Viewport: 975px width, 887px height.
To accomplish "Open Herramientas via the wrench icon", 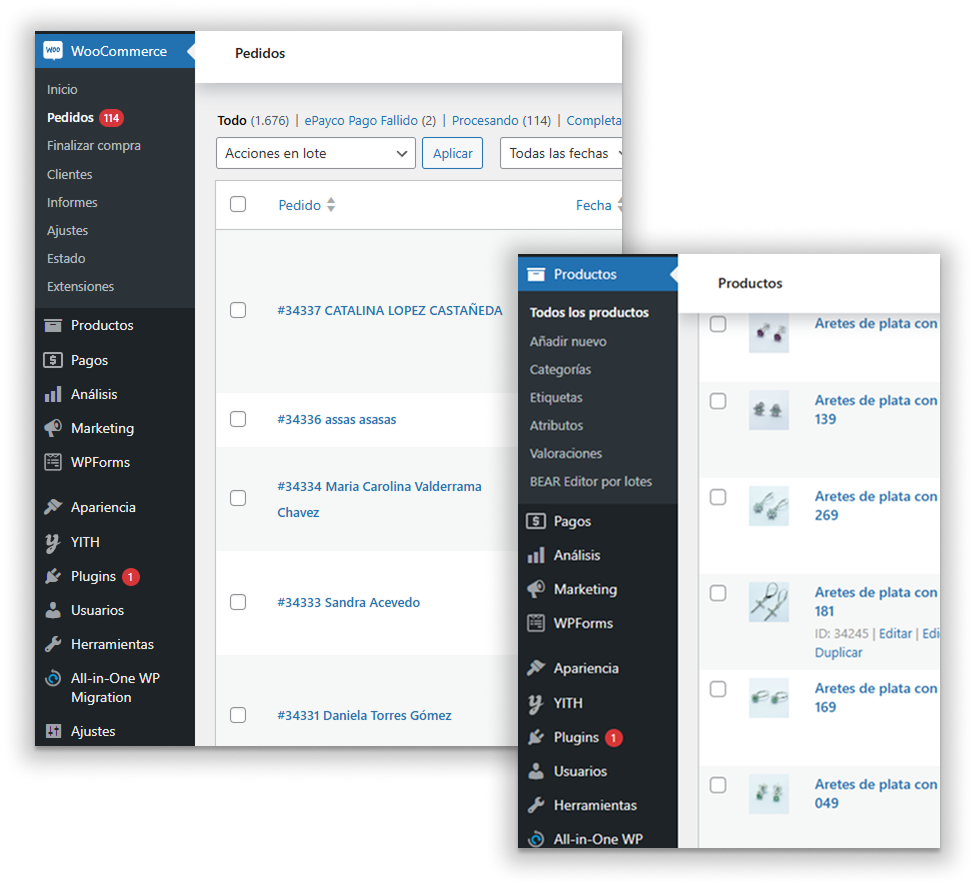I will 51,644.
